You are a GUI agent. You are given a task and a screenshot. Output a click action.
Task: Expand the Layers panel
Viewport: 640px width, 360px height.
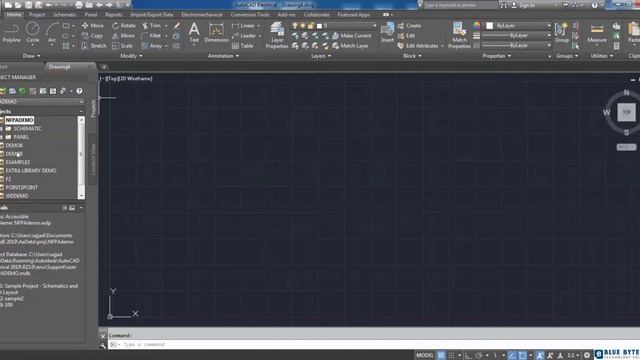point(321,56)
